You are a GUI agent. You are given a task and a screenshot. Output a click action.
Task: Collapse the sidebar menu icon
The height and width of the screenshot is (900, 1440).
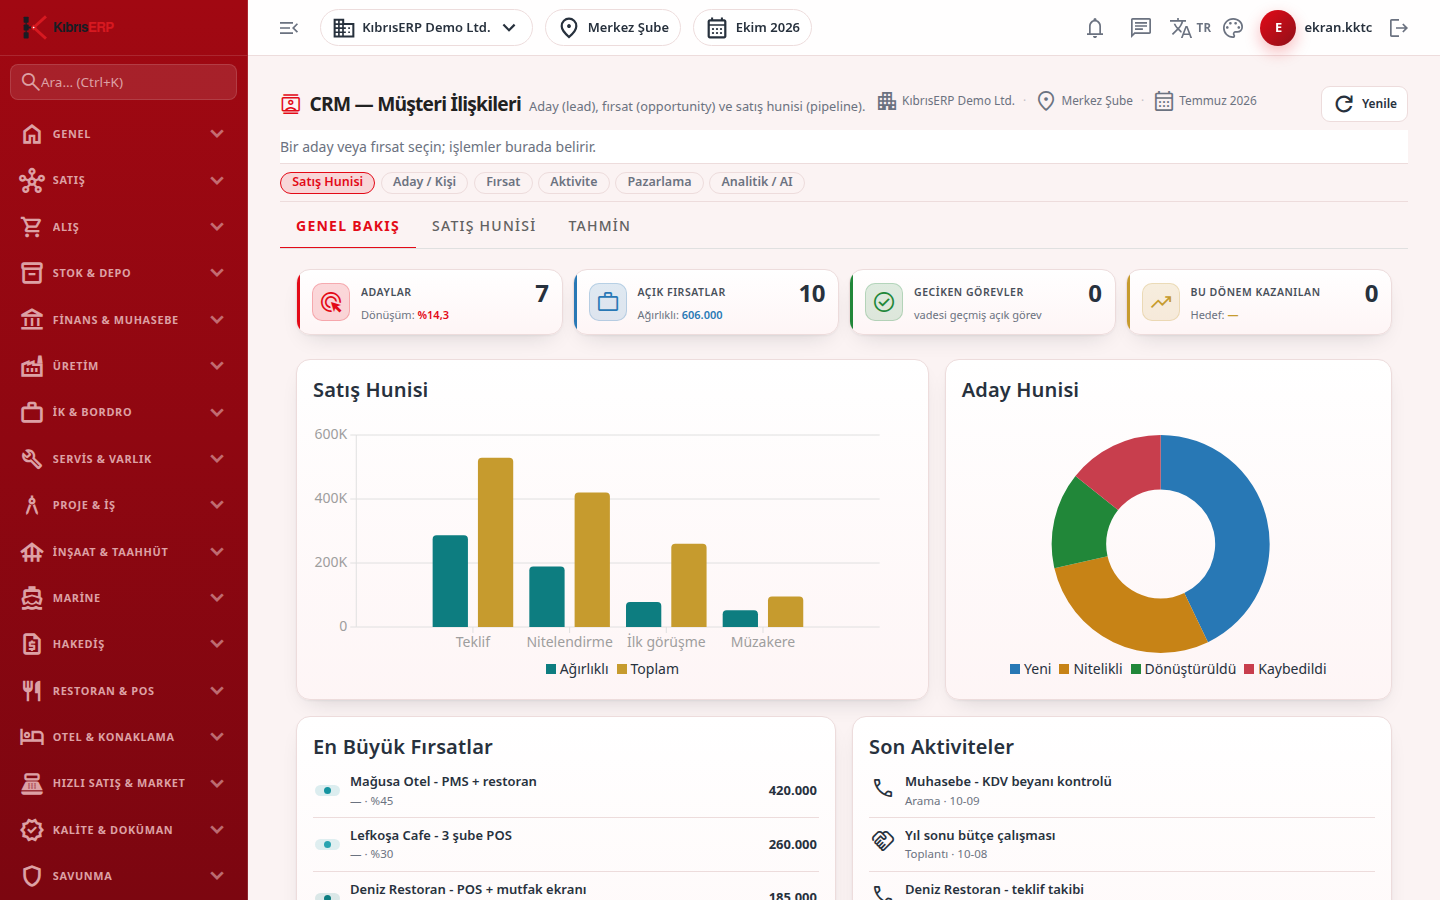point(289,28)
